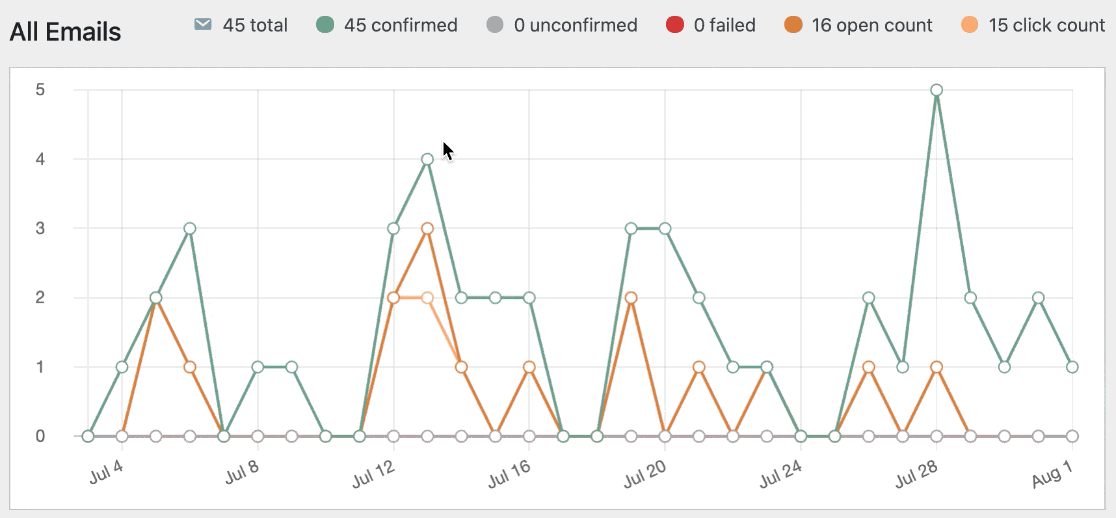Toggle the "16 open count" legend label
Screen dimensions: 1116x518
coord(872,25)
